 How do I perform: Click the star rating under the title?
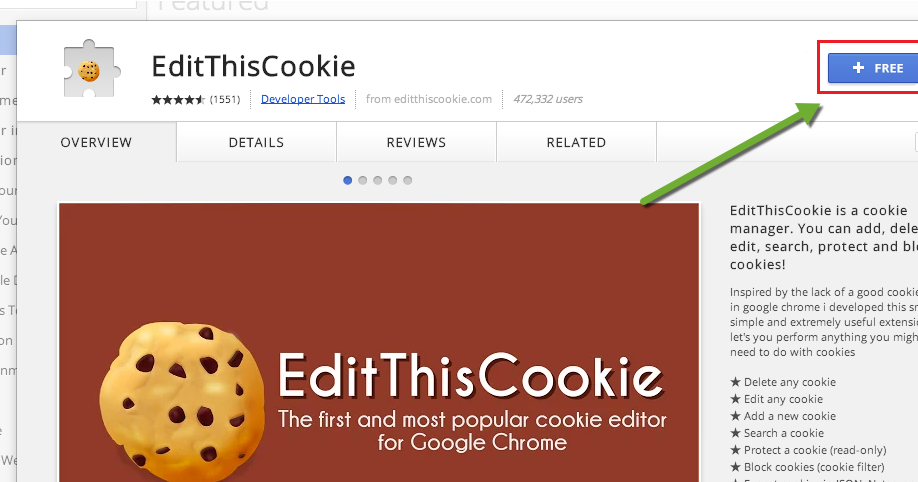pos(178,100)
